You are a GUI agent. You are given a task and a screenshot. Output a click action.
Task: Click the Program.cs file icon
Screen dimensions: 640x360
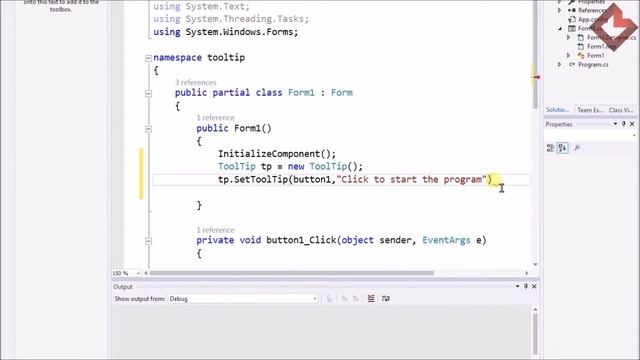[572, 64]
